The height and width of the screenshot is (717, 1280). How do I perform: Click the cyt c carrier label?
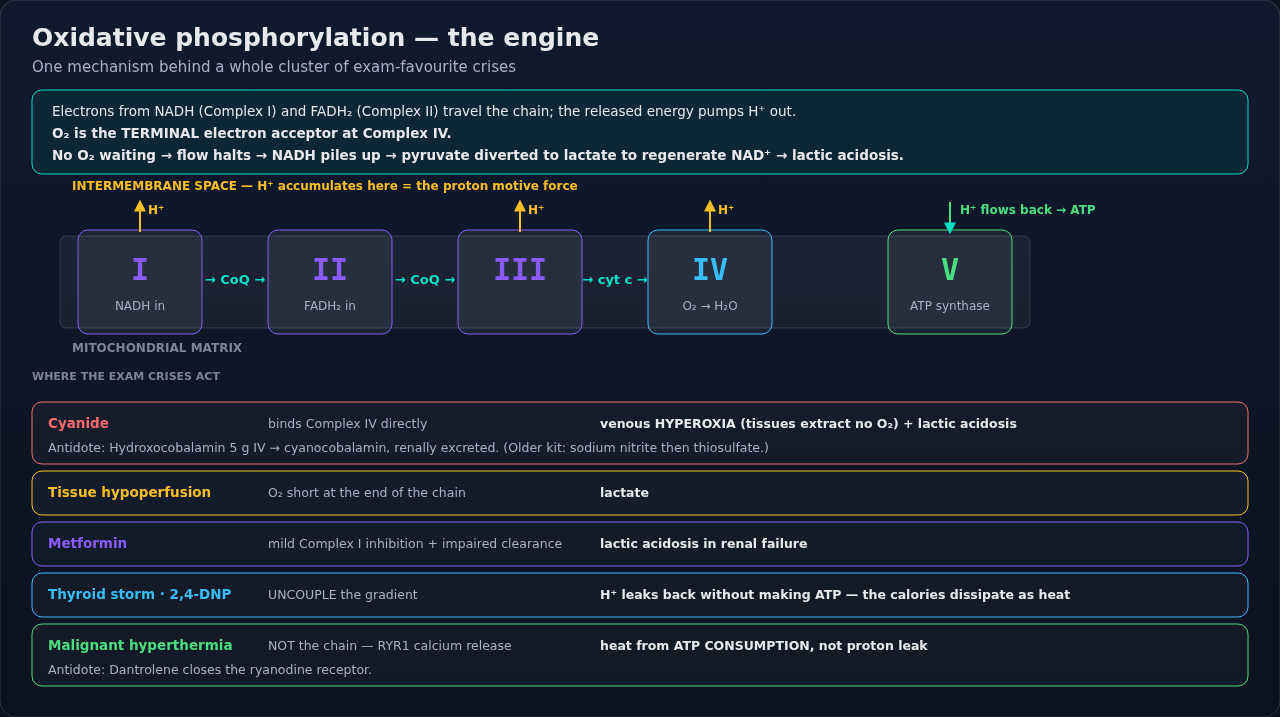tap(615, 280)
